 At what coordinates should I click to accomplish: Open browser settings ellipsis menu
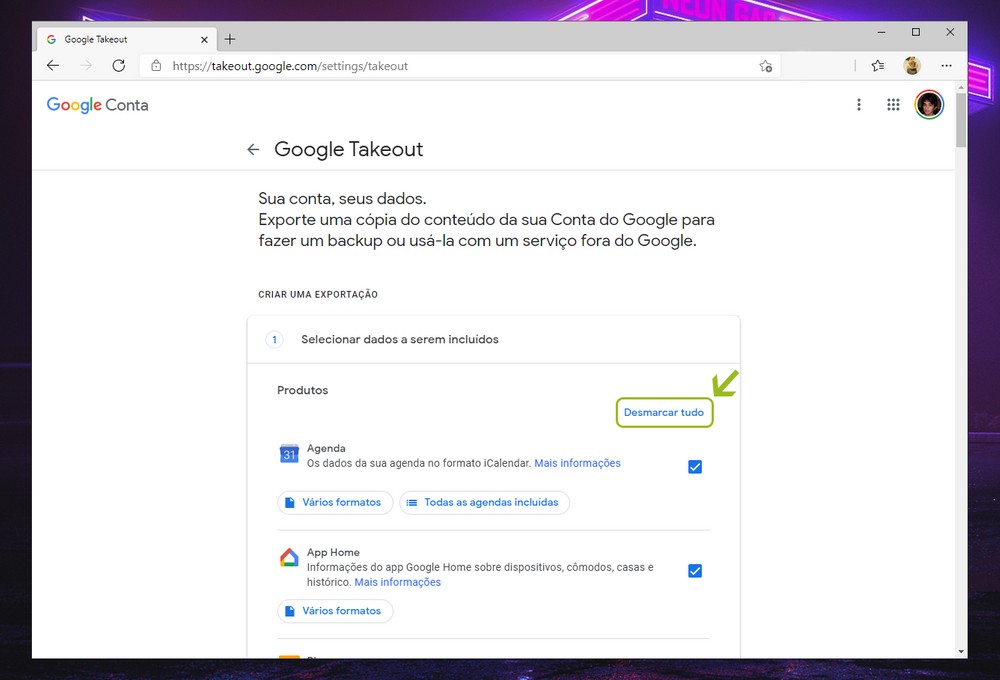pos(946,66)
